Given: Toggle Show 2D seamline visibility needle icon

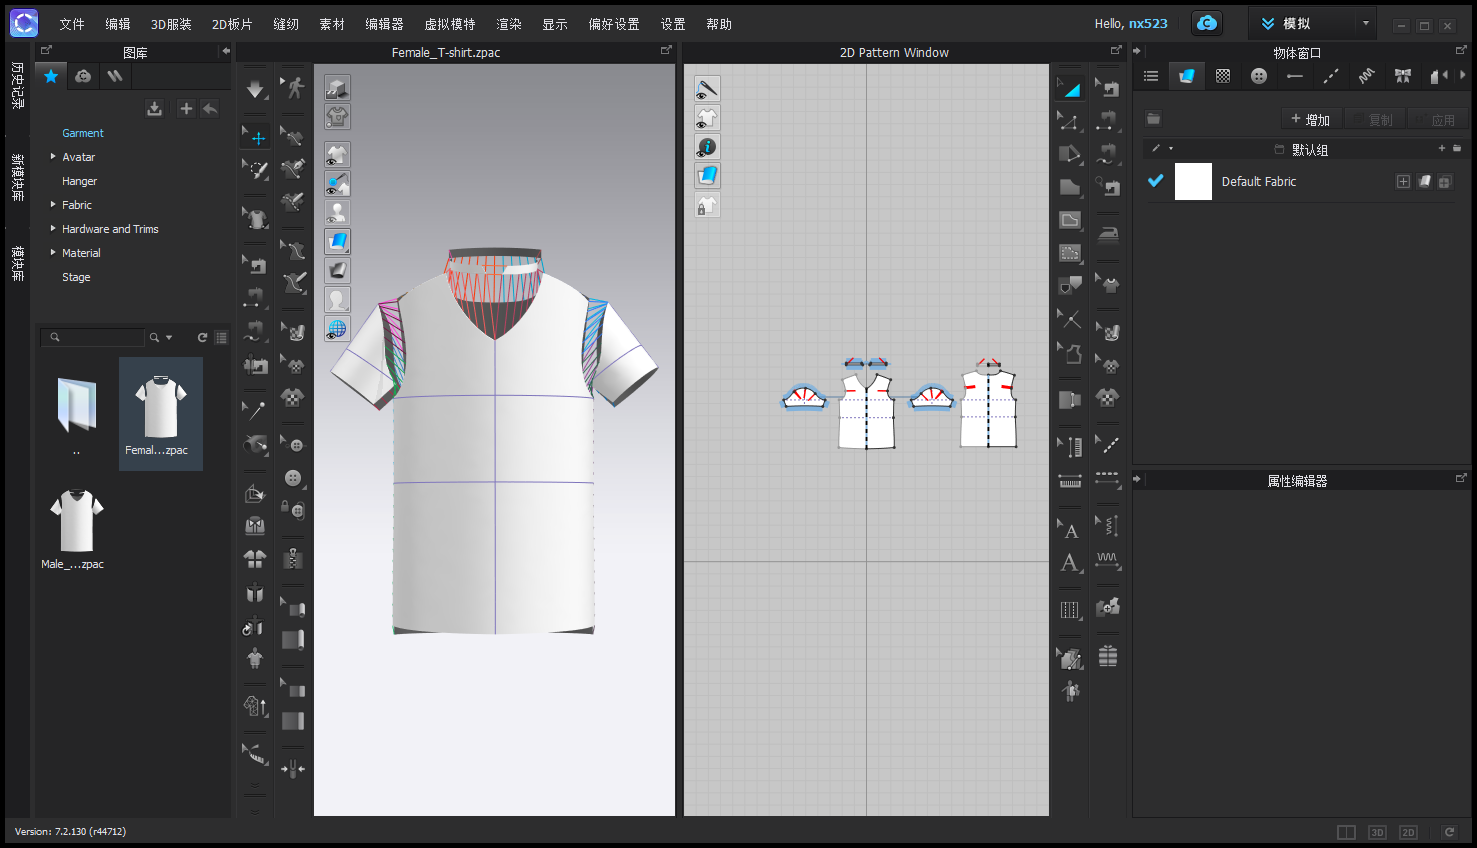Looking at the screenshot, I should [707, 89].
